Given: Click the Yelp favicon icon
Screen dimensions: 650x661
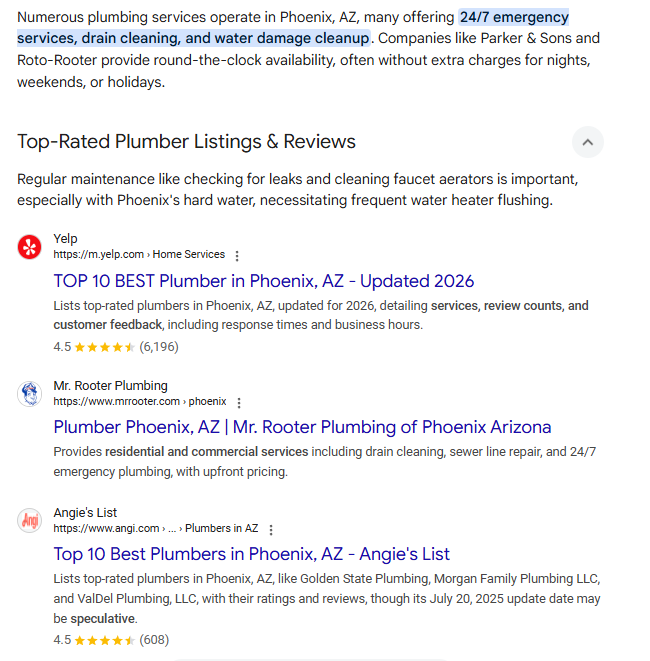Looking at the screenshot, I should [30, 246].
